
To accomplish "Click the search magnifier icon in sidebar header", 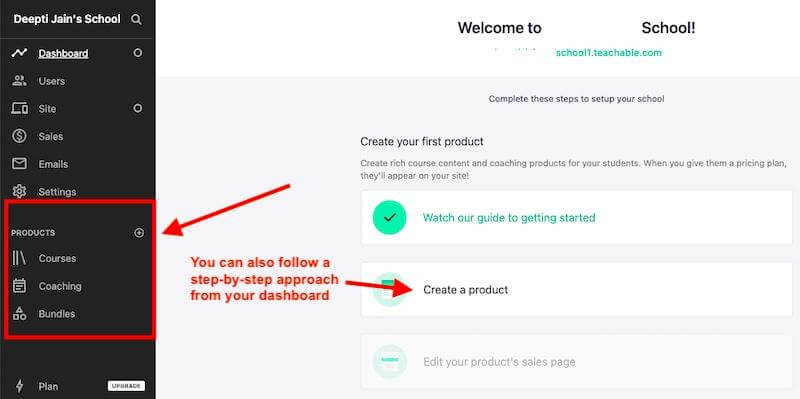I will pyautogui.click(x=136, y=19).
